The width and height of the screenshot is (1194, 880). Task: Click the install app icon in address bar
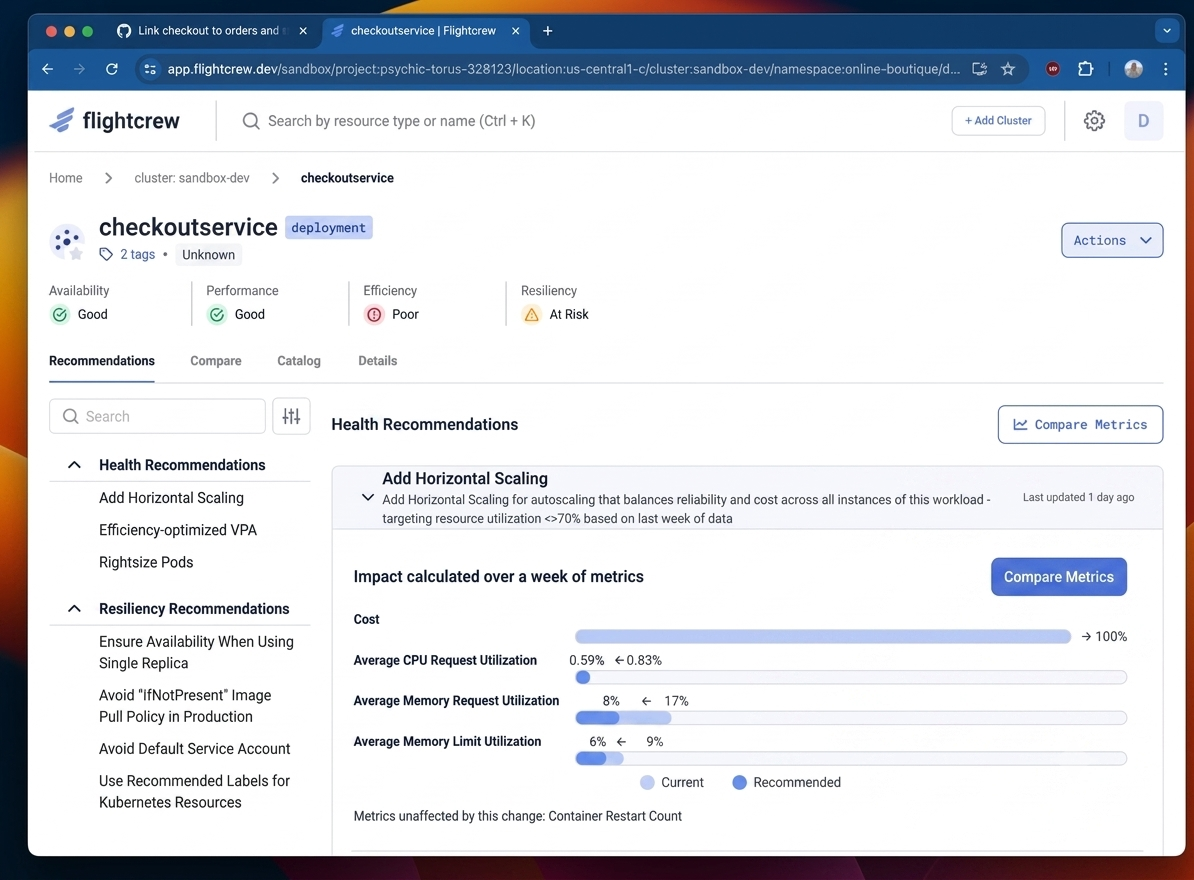(x=980, y=69)
